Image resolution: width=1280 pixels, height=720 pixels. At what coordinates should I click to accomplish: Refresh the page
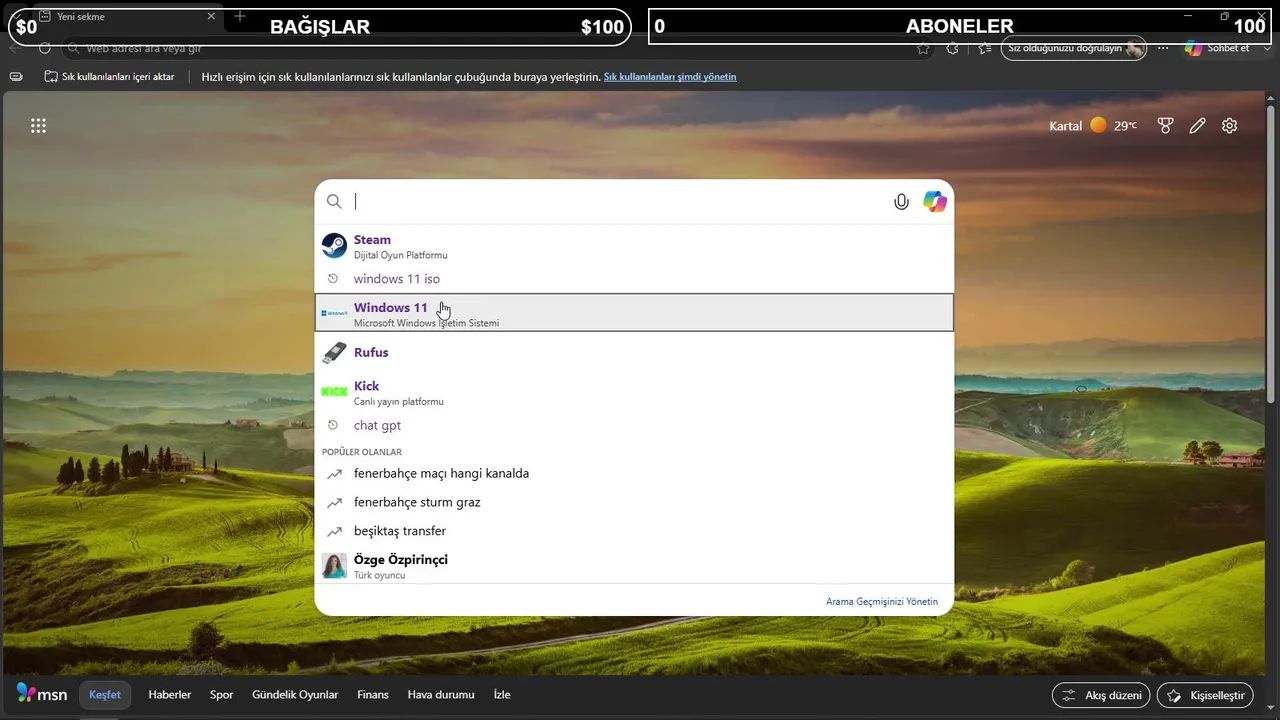tap(45, 48)
